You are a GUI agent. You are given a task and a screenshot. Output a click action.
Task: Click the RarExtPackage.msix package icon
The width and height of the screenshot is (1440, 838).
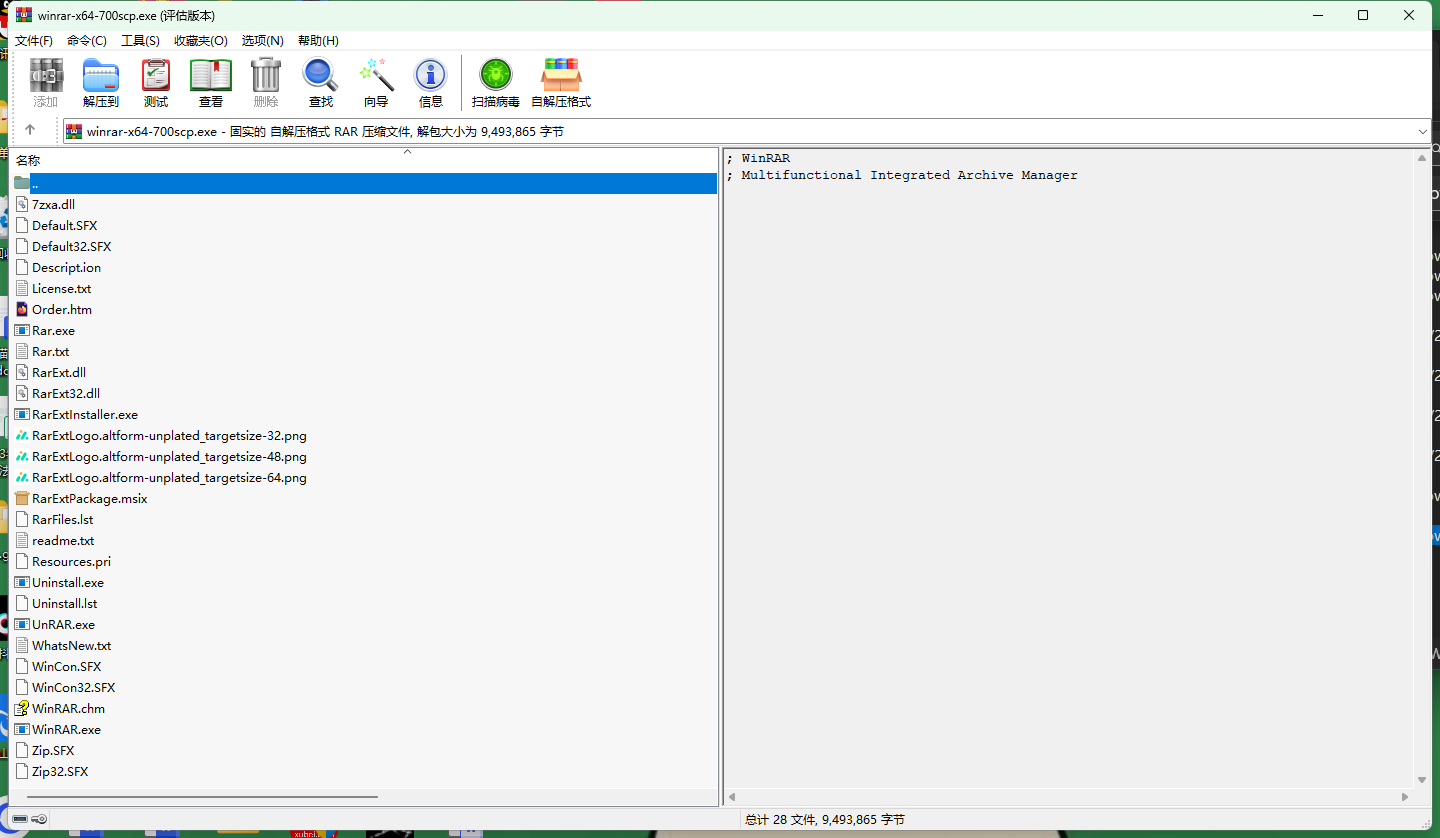pos(22,498)
